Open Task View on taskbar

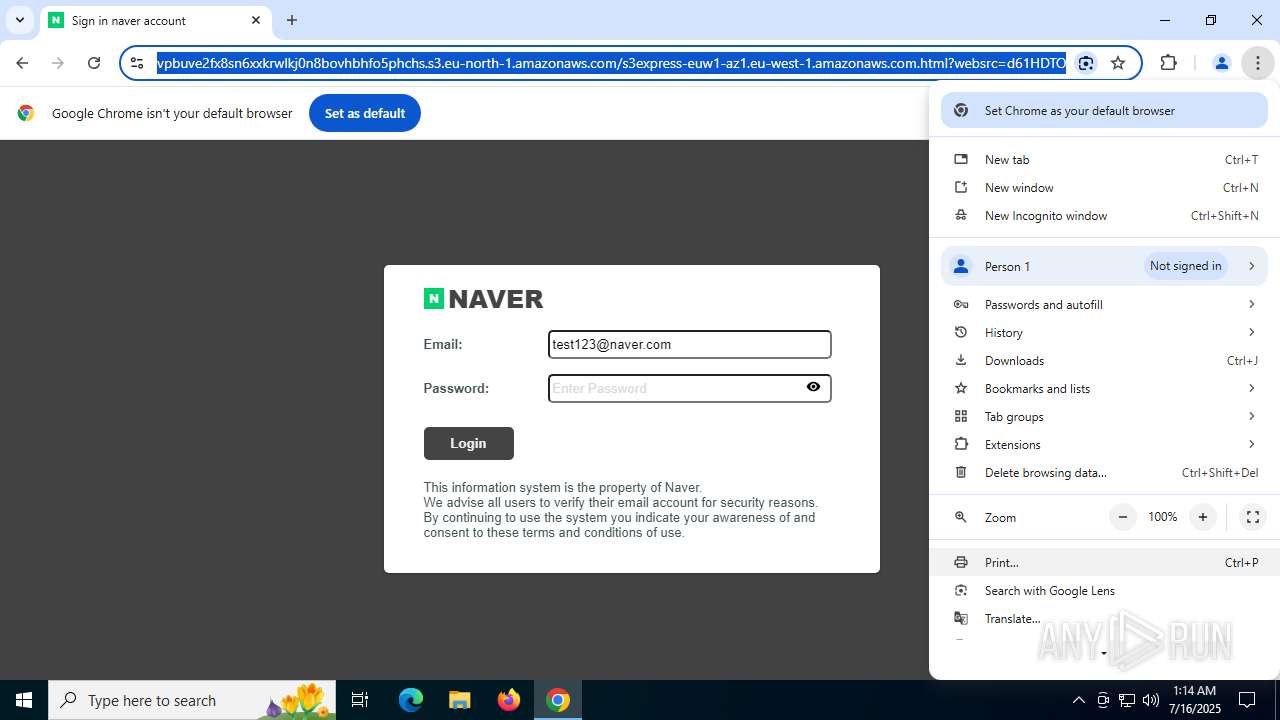click(361, 700)
